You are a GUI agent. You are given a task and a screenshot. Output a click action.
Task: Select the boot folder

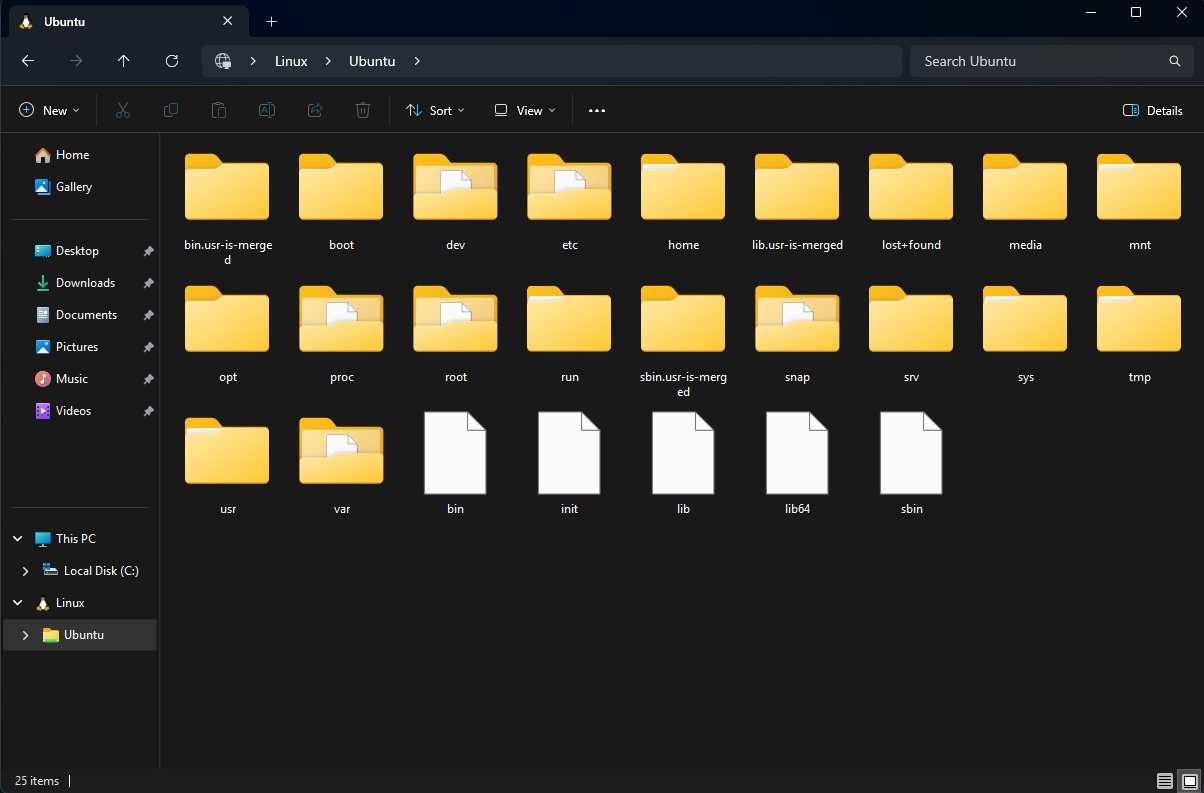[x=342, y=202]
